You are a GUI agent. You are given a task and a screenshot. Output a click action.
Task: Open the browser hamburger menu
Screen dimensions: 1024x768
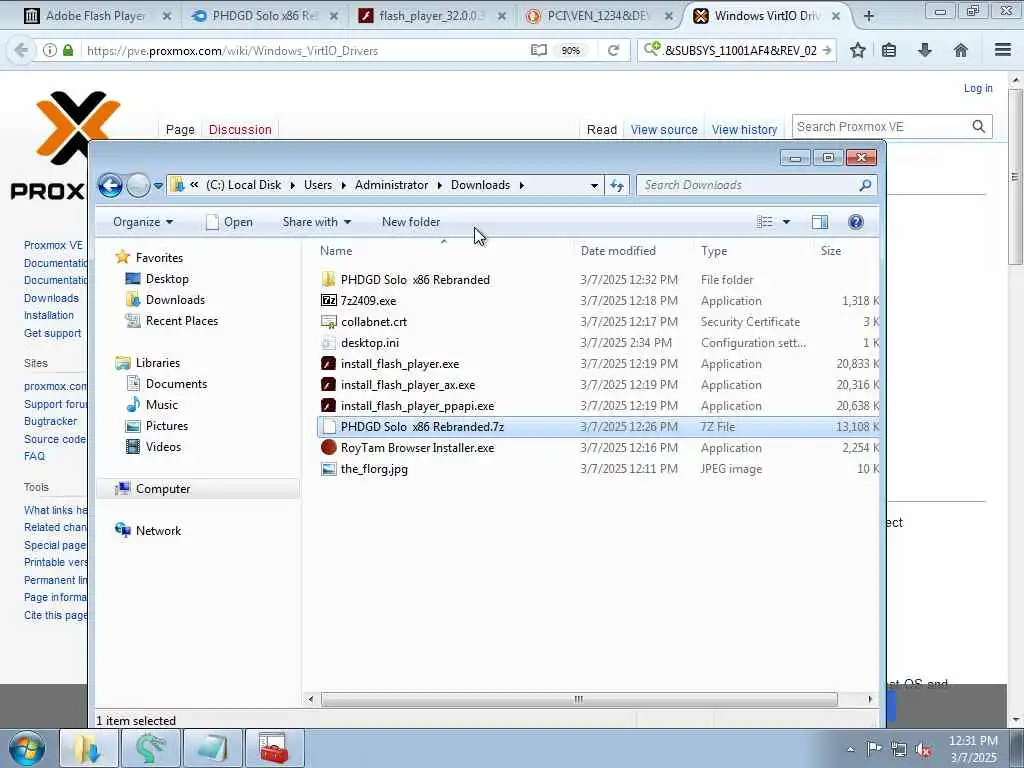[x=1003, y=50]
